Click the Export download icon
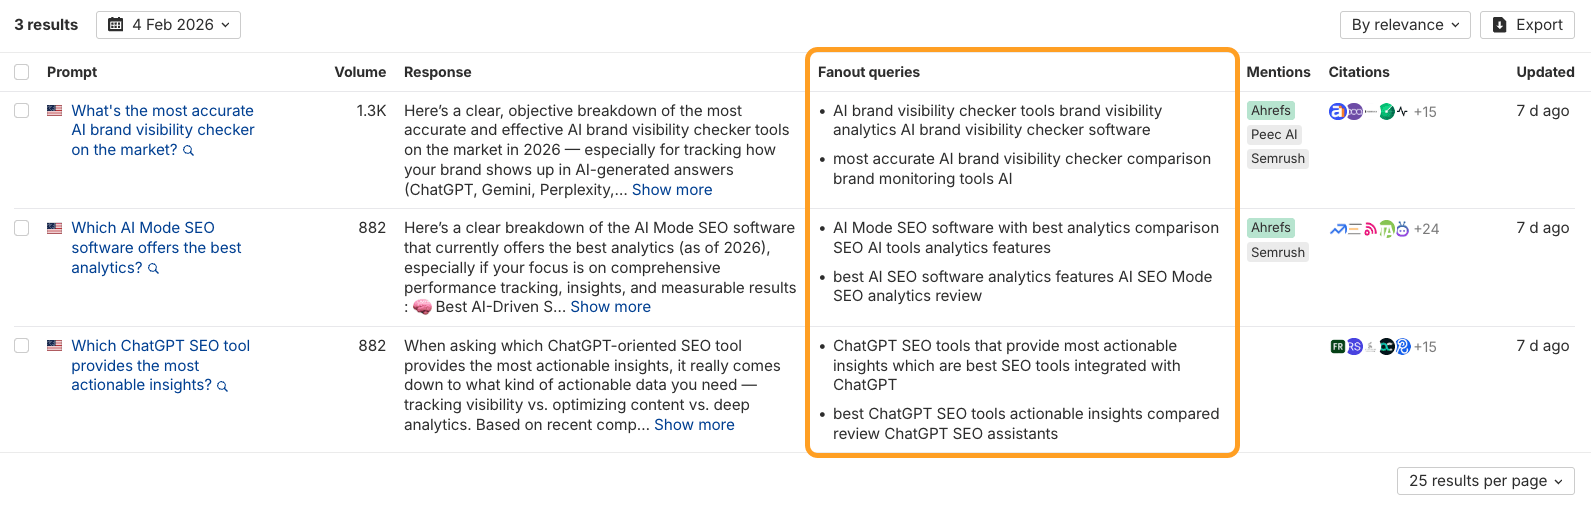Screen dimensions: 1591x505 [x=1500, y=25]
